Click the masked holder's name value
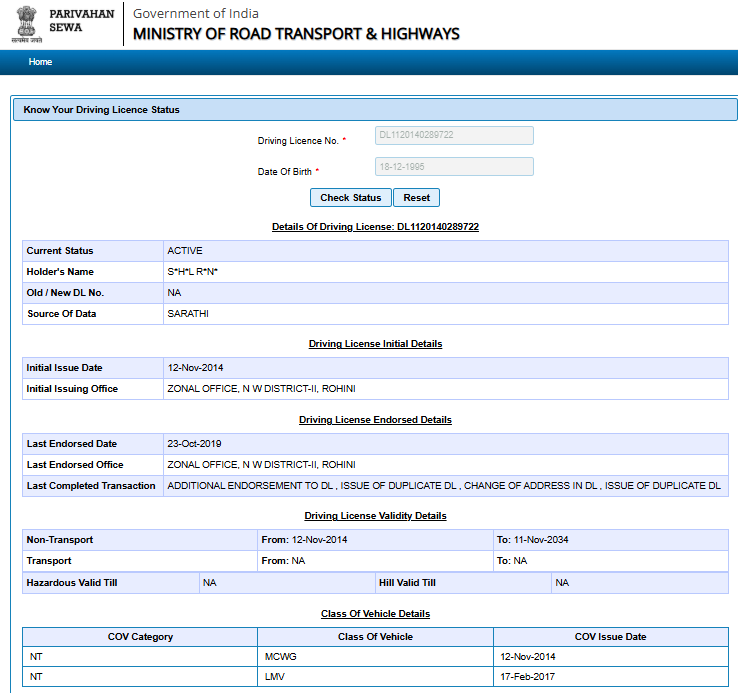 pyautogui.click(x=193, y=272)
